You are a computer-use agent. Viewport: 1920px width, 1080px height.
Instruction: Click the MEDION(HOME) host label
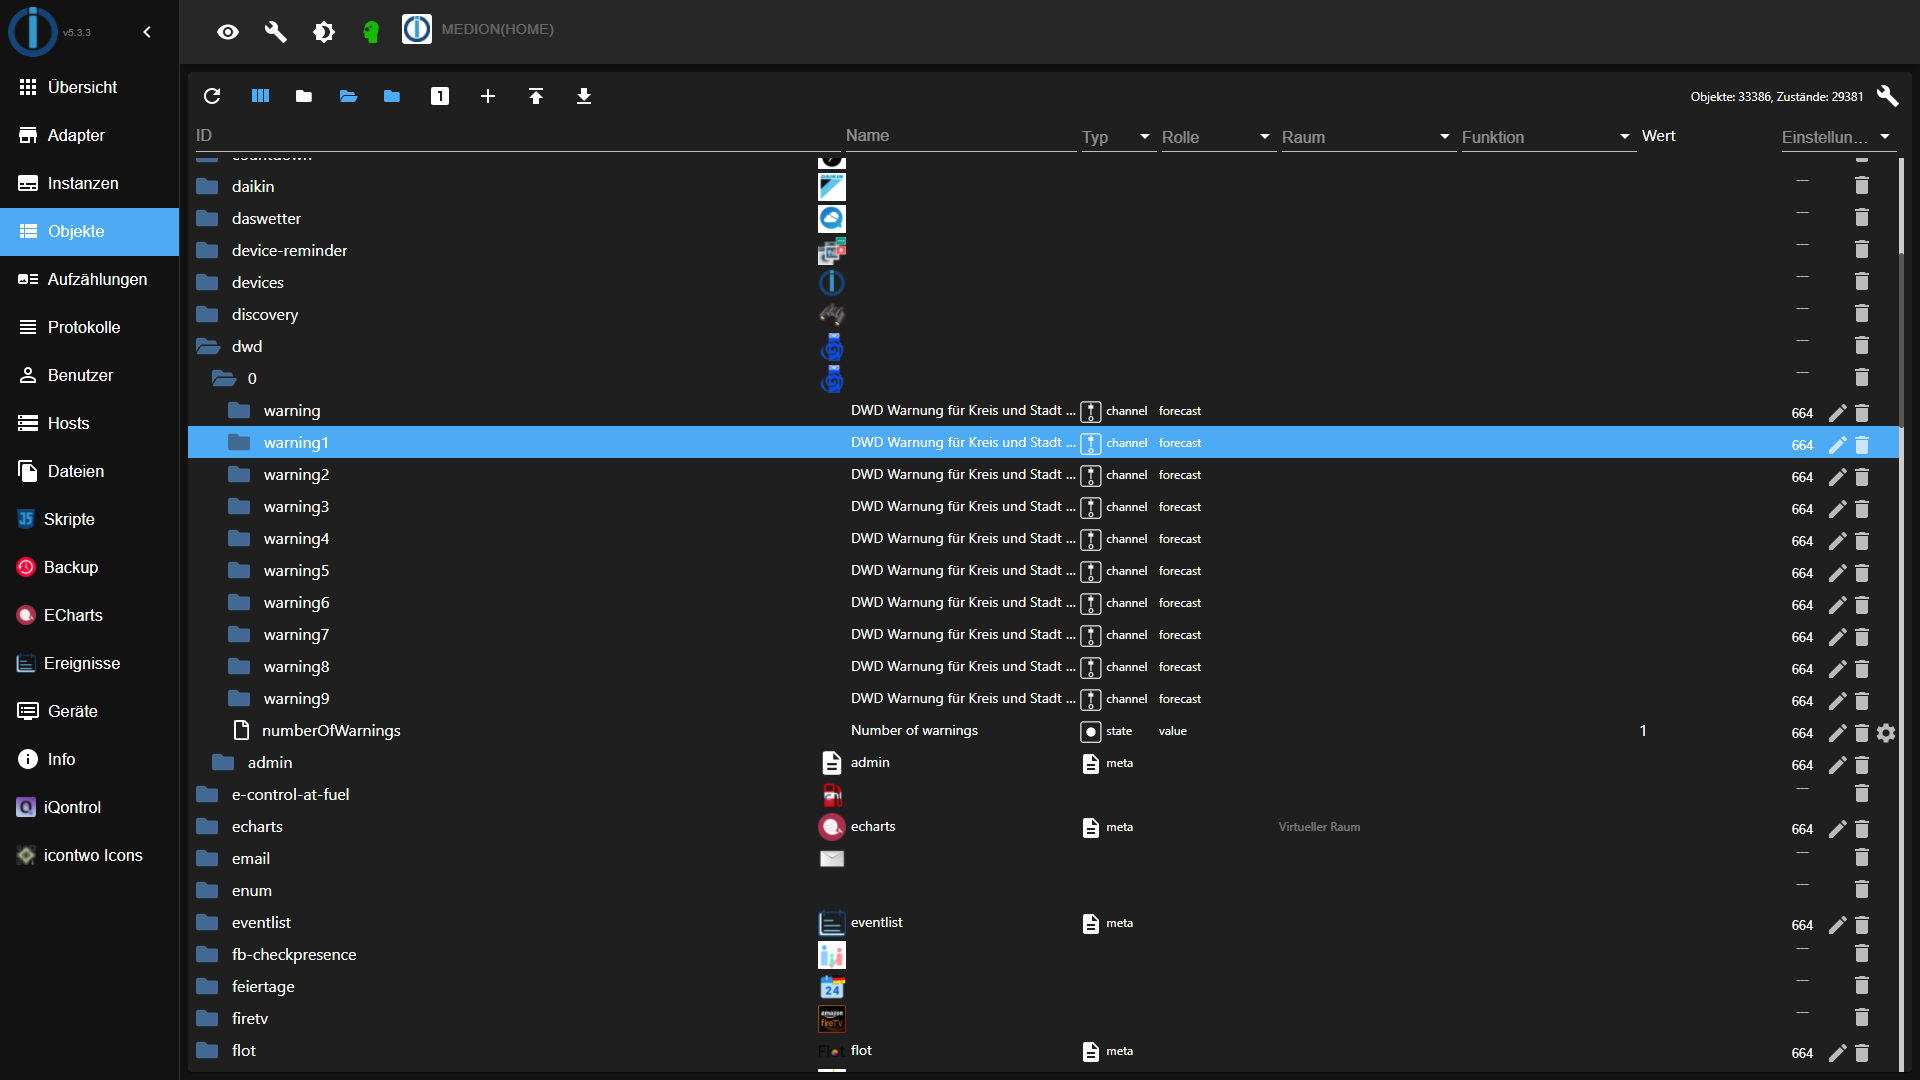pyautogui.click(x=497, y=30)
